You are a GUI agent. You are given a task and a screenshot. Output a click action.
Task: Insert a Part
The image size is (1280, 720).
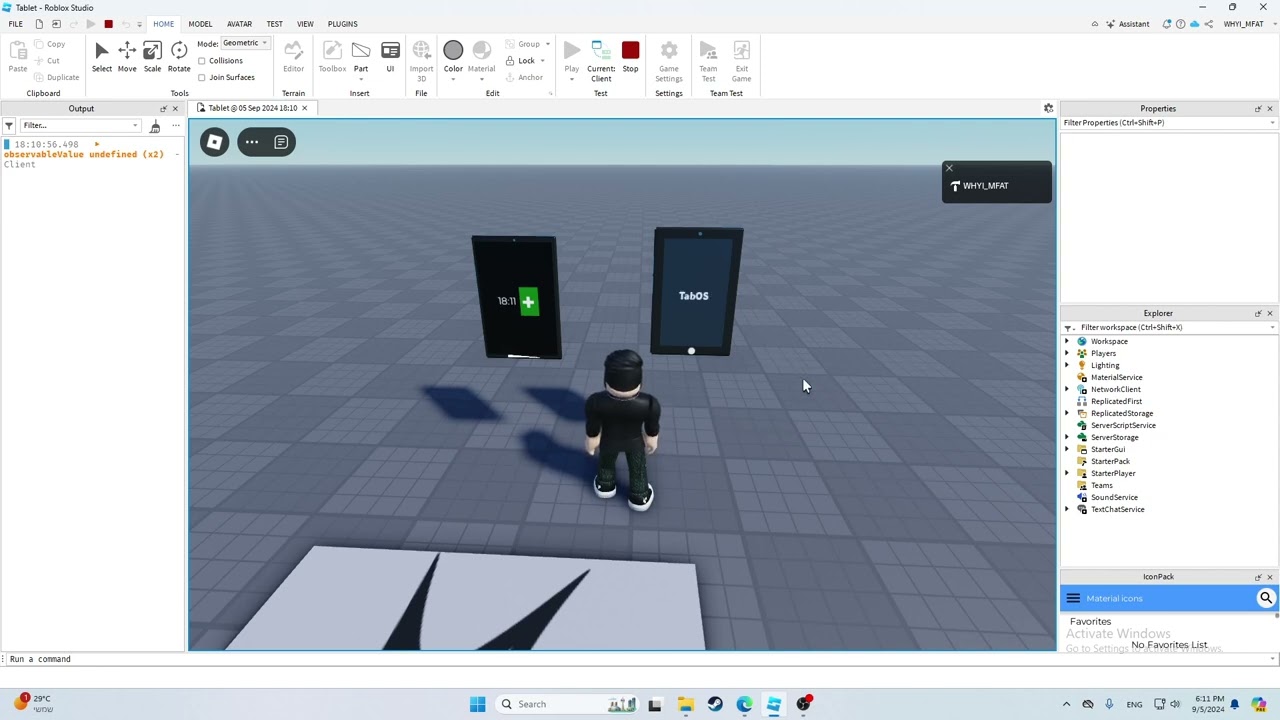361,57
